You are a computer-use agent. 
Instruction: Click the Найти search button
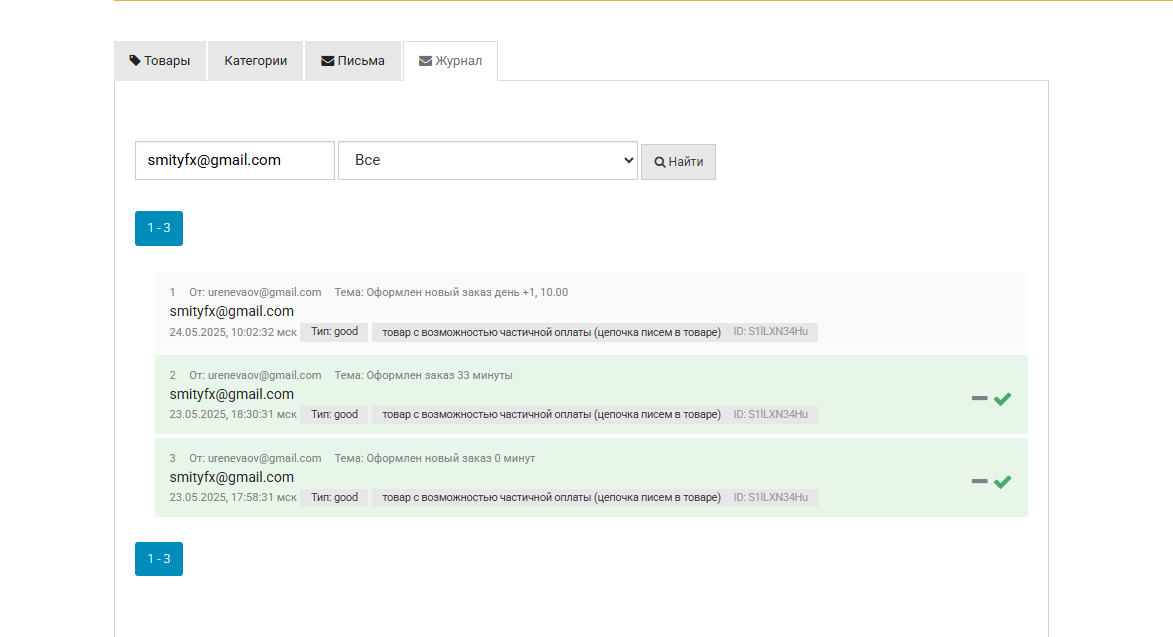(679, 161)
